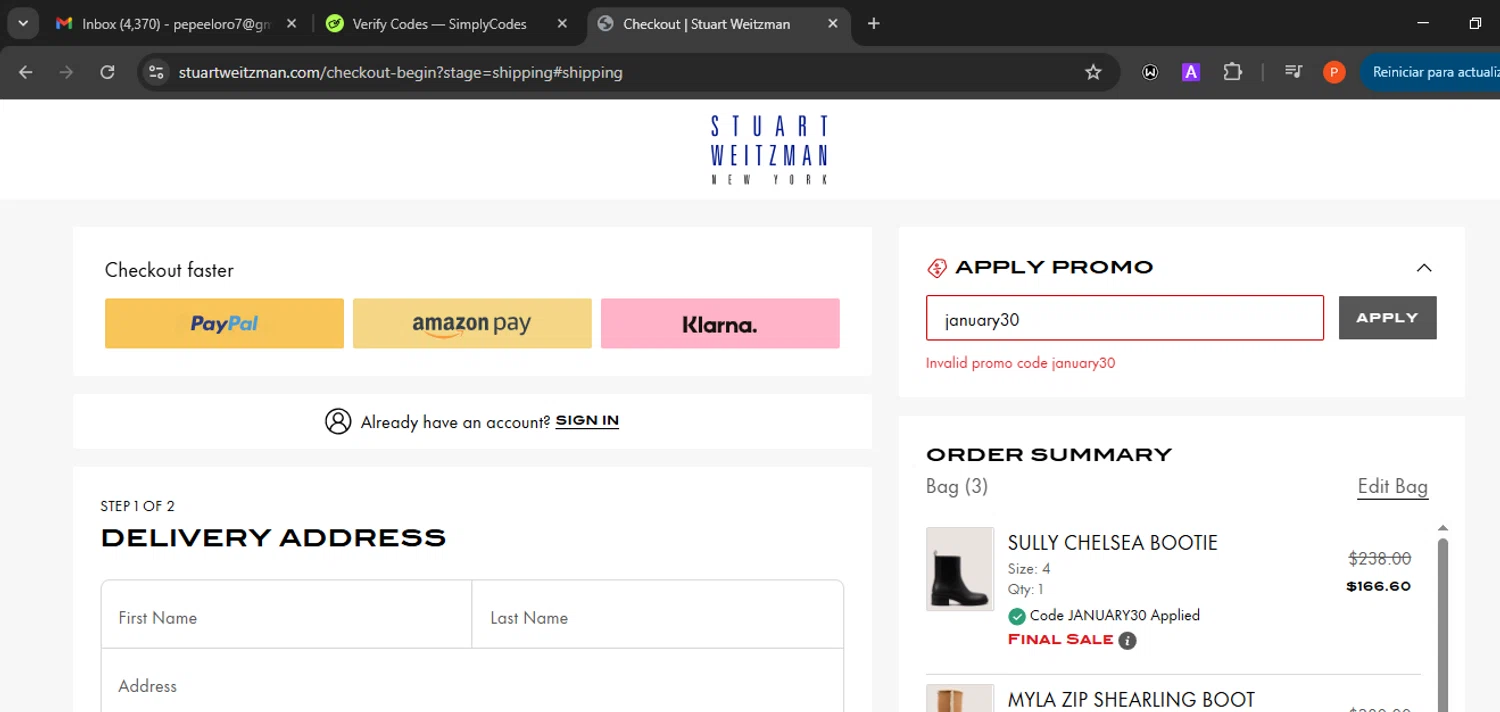Open a new browser tab
This screenshot has height=712, width=1500.
(874, 24)
